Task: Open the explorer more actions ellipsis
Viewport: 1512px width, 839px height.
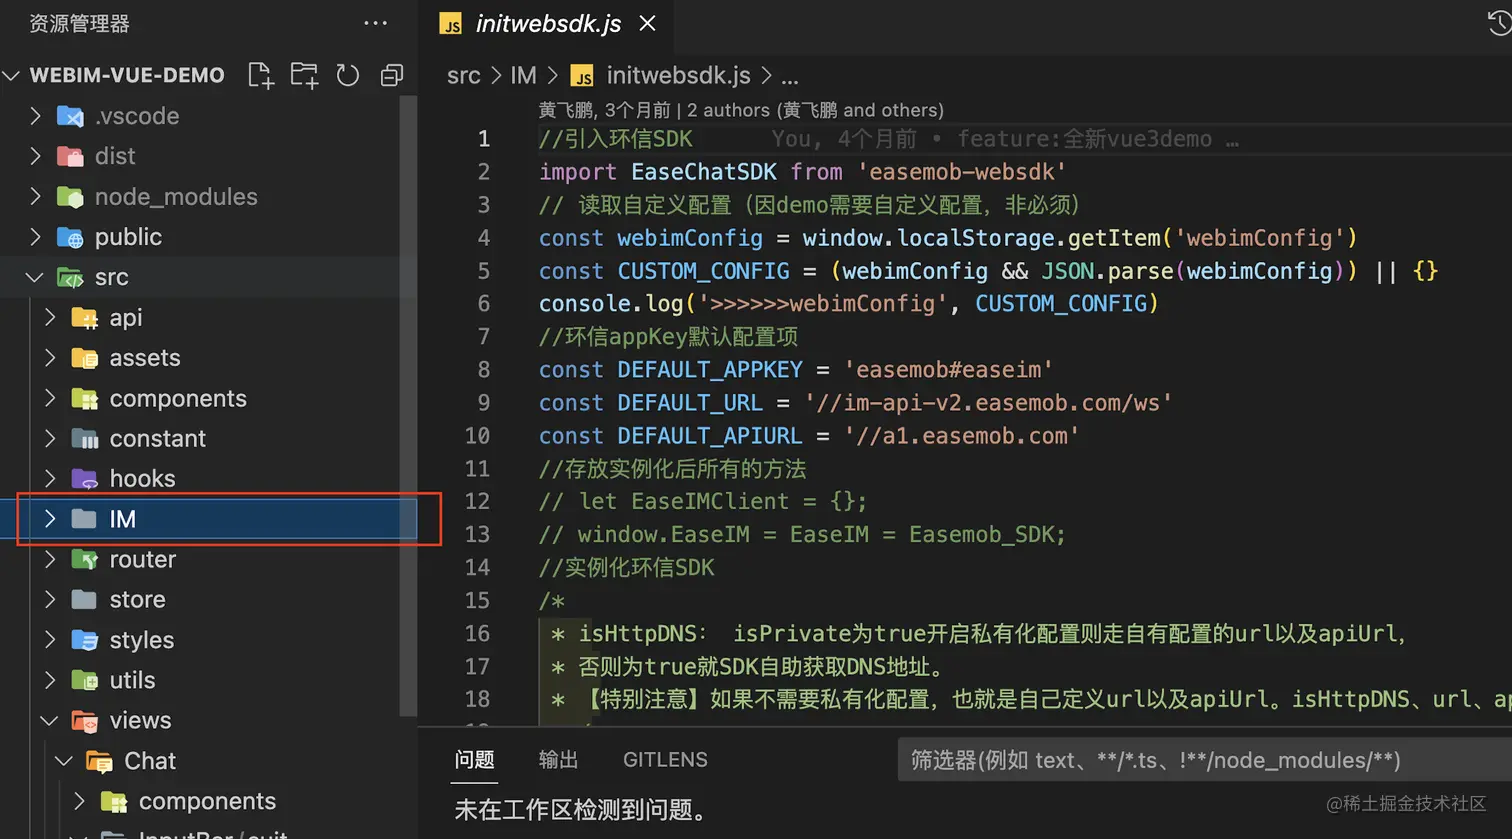Action: point(376,23)
